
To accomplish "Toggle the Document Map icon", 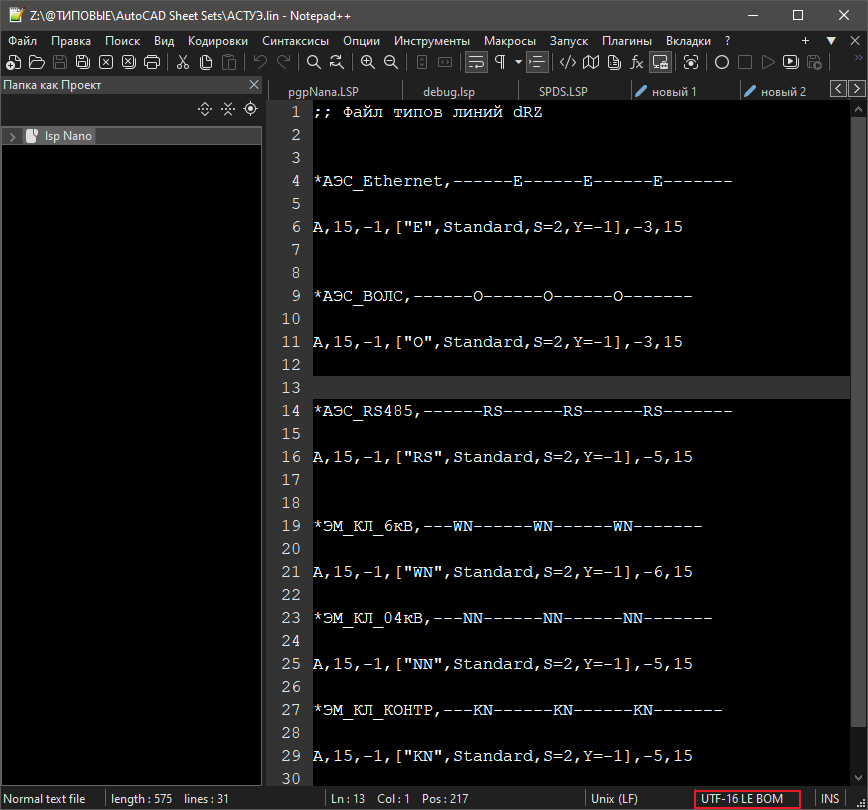I will coord(591,62).
